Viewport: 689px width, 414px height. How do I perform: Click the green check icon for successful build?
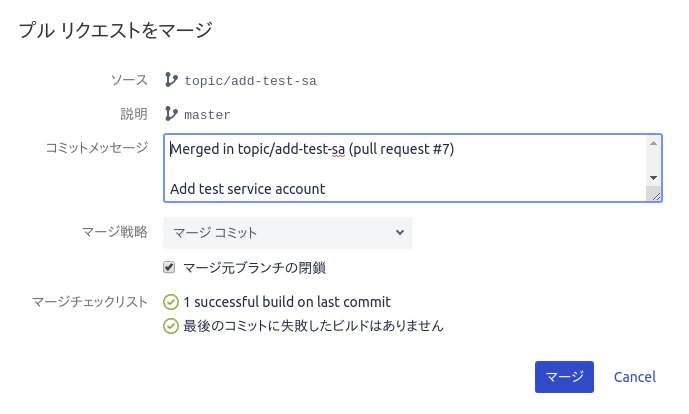click(x=171, y=302)
